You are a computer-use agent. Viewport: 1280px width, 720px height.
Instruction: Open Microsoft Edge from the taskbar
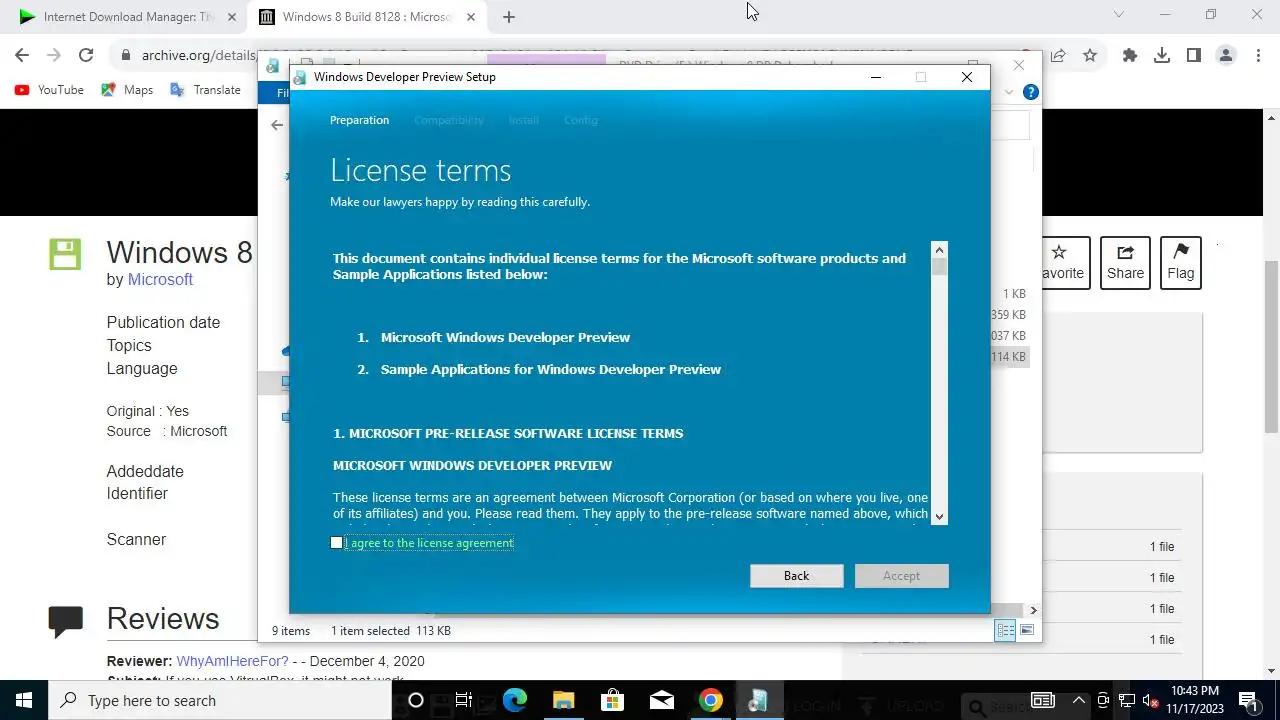pos(514,700)
